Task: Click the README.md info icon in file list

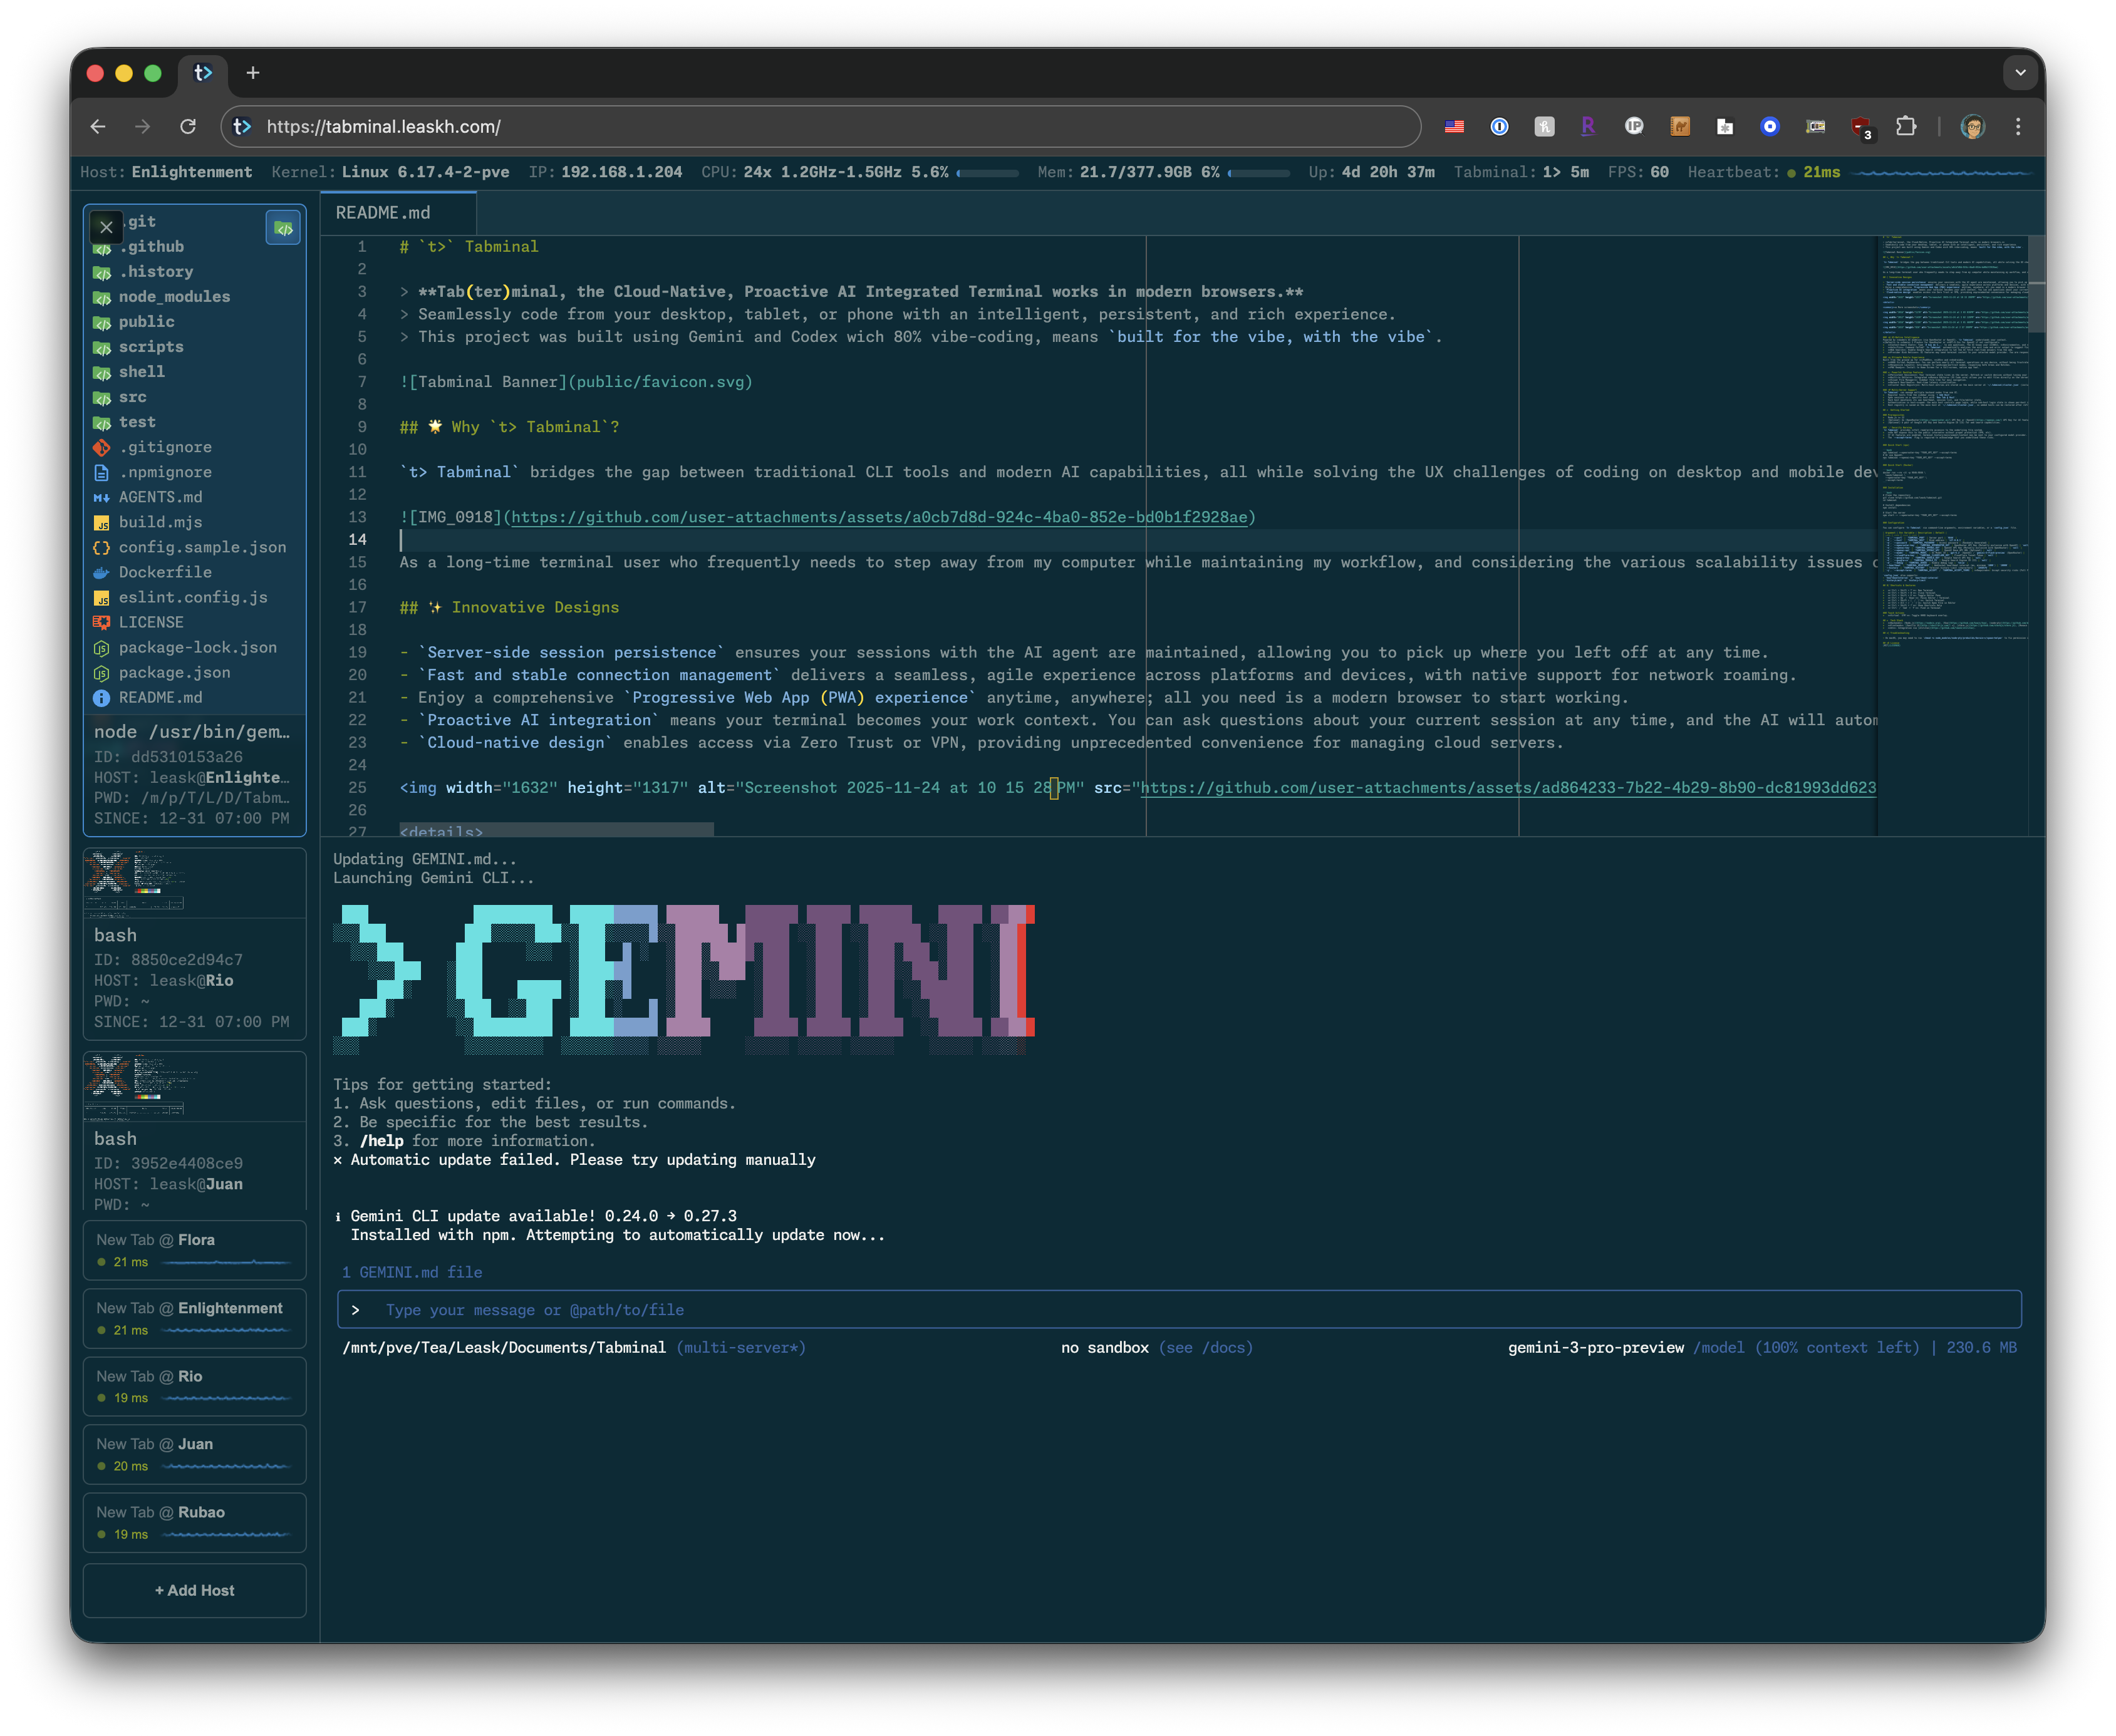Action: 101,698
